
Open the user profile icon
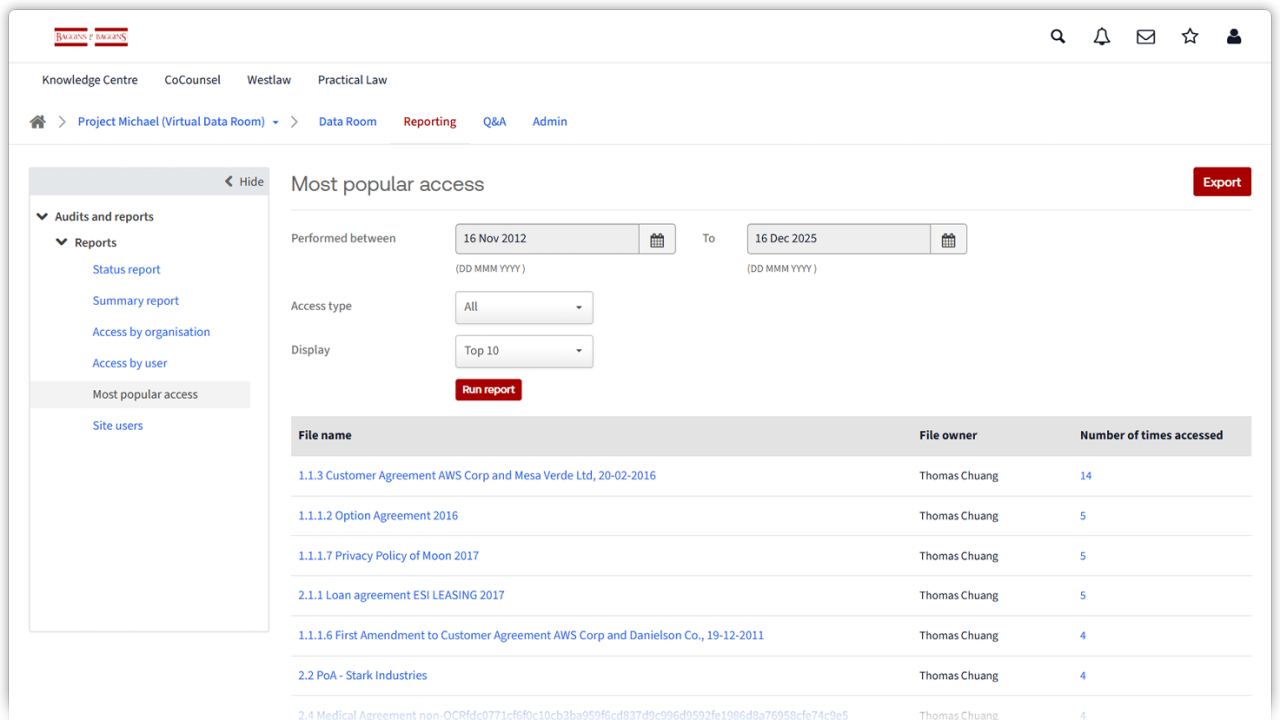(x=1234, y=37)
